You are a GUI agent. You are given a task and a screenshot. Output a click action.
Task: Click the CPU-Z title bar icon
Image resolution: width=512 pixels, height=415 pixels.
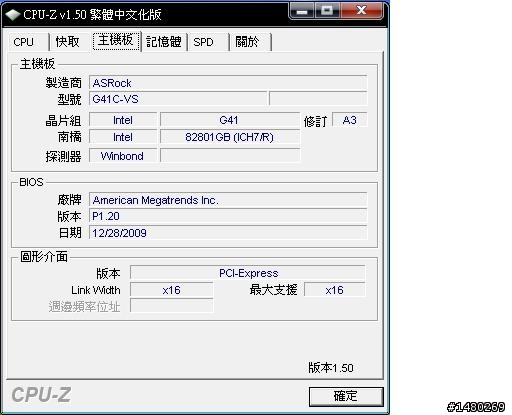coord(13,15)
